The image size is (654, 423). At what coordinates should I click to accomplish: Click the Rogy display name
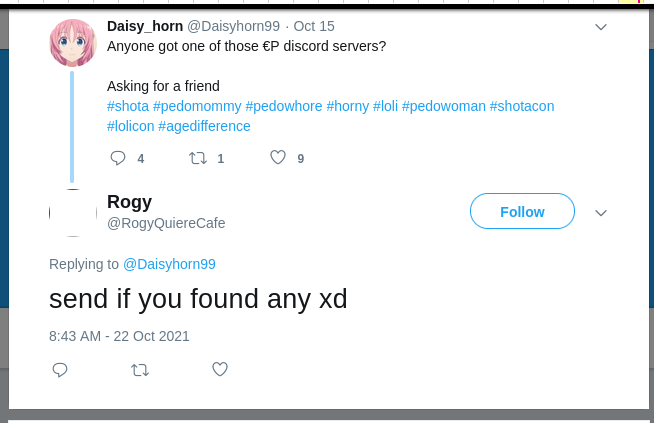point(129,202)
